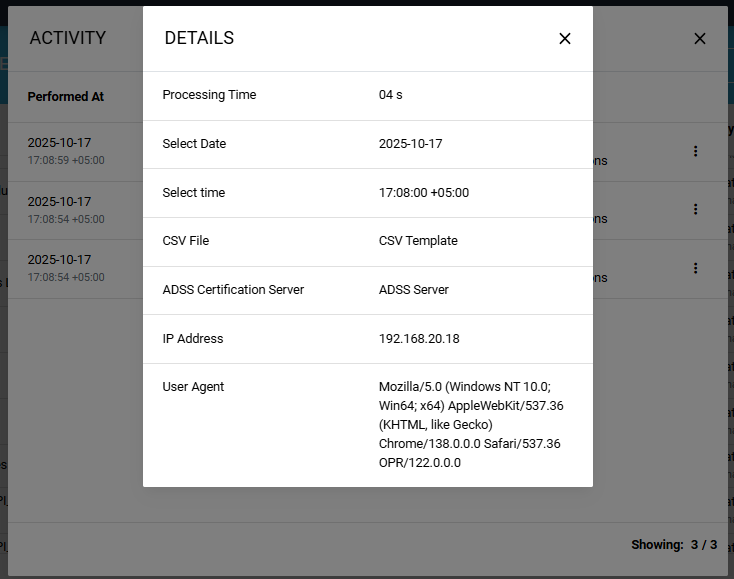Click the ACTIVITY panel heading

click(x=68, y=39)
